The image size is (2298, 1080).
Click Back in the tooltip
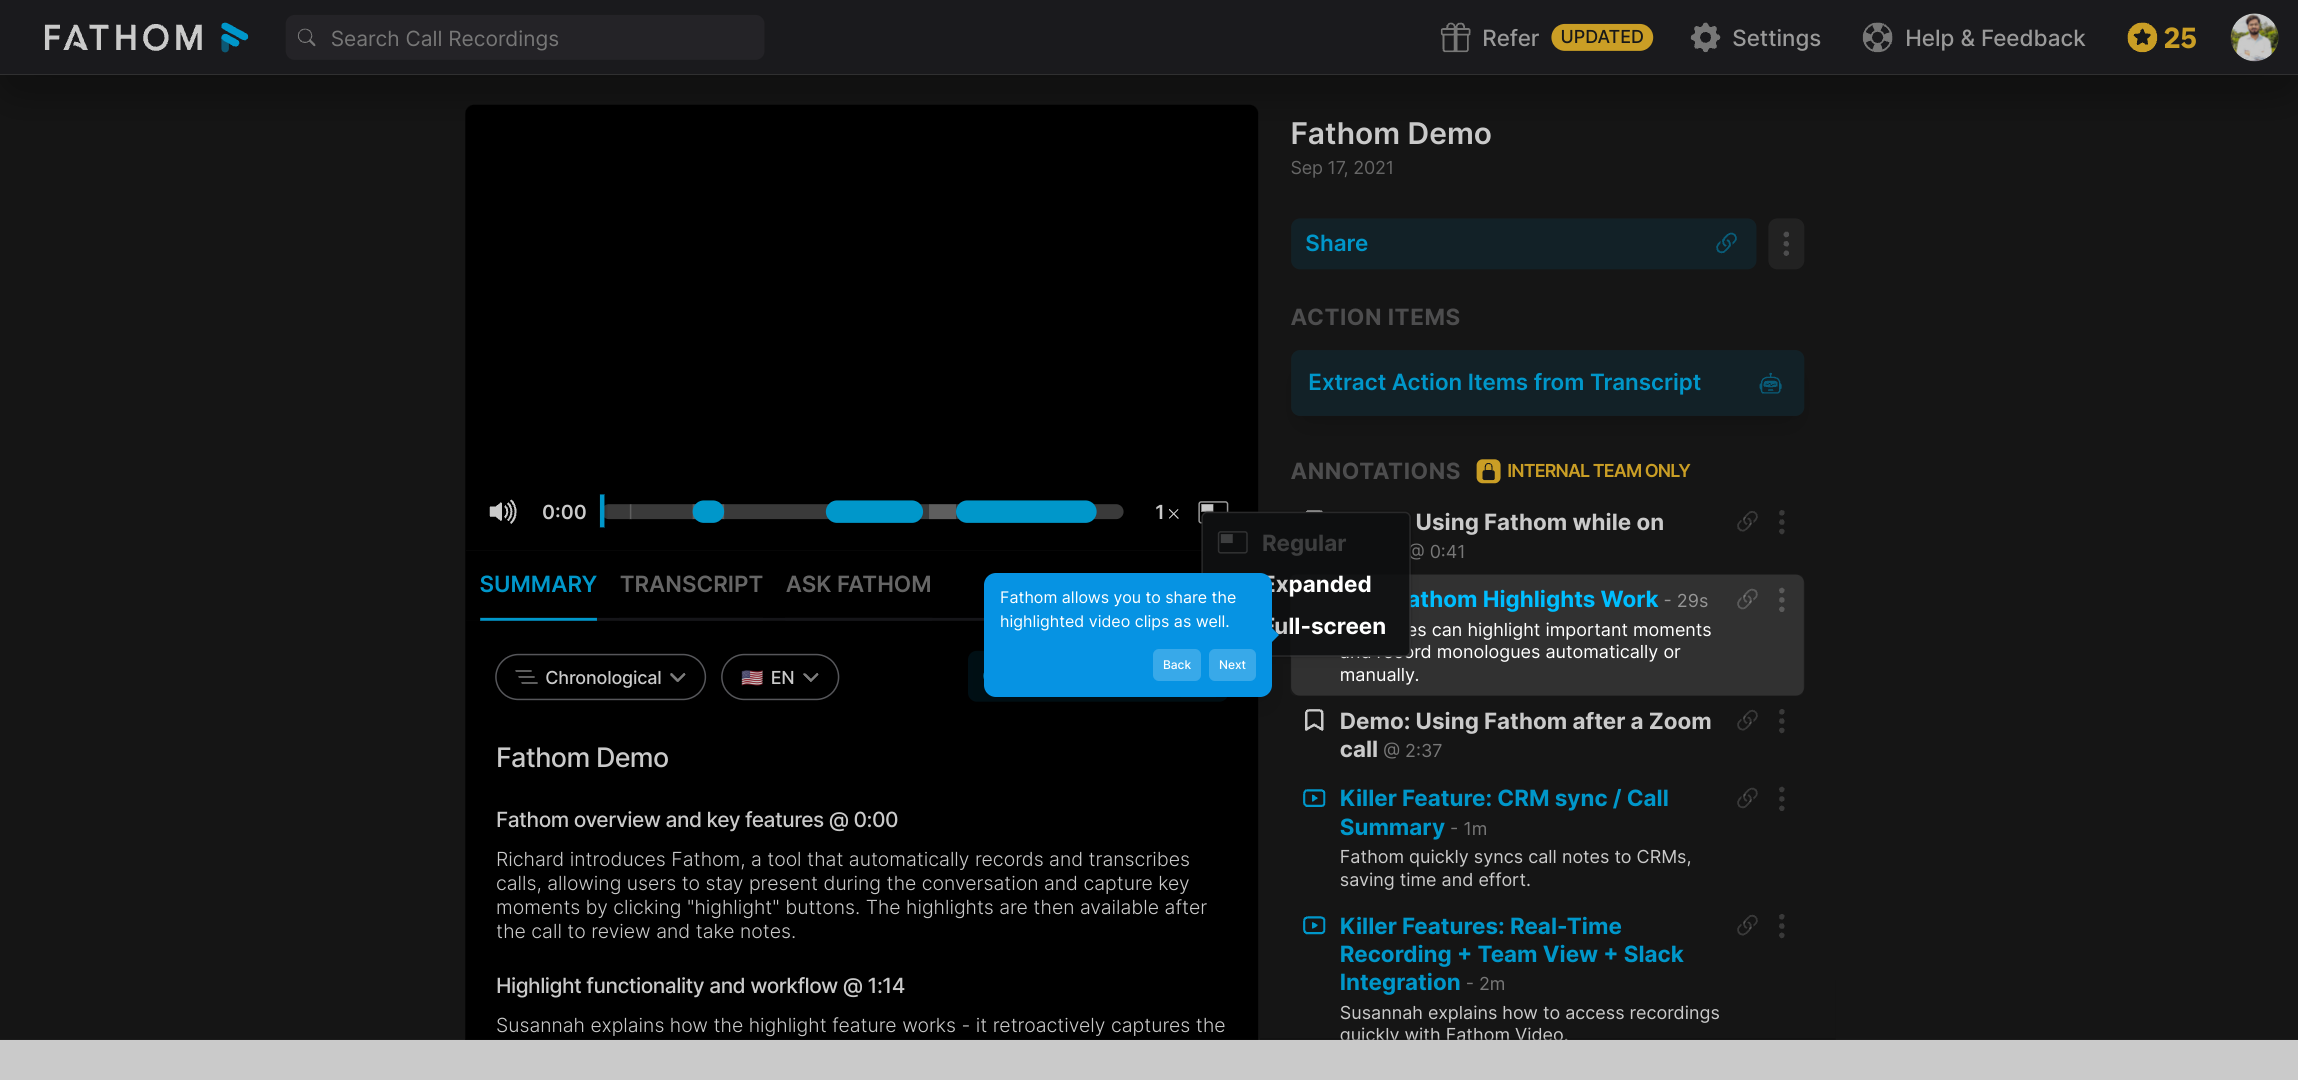point(1177,665)
